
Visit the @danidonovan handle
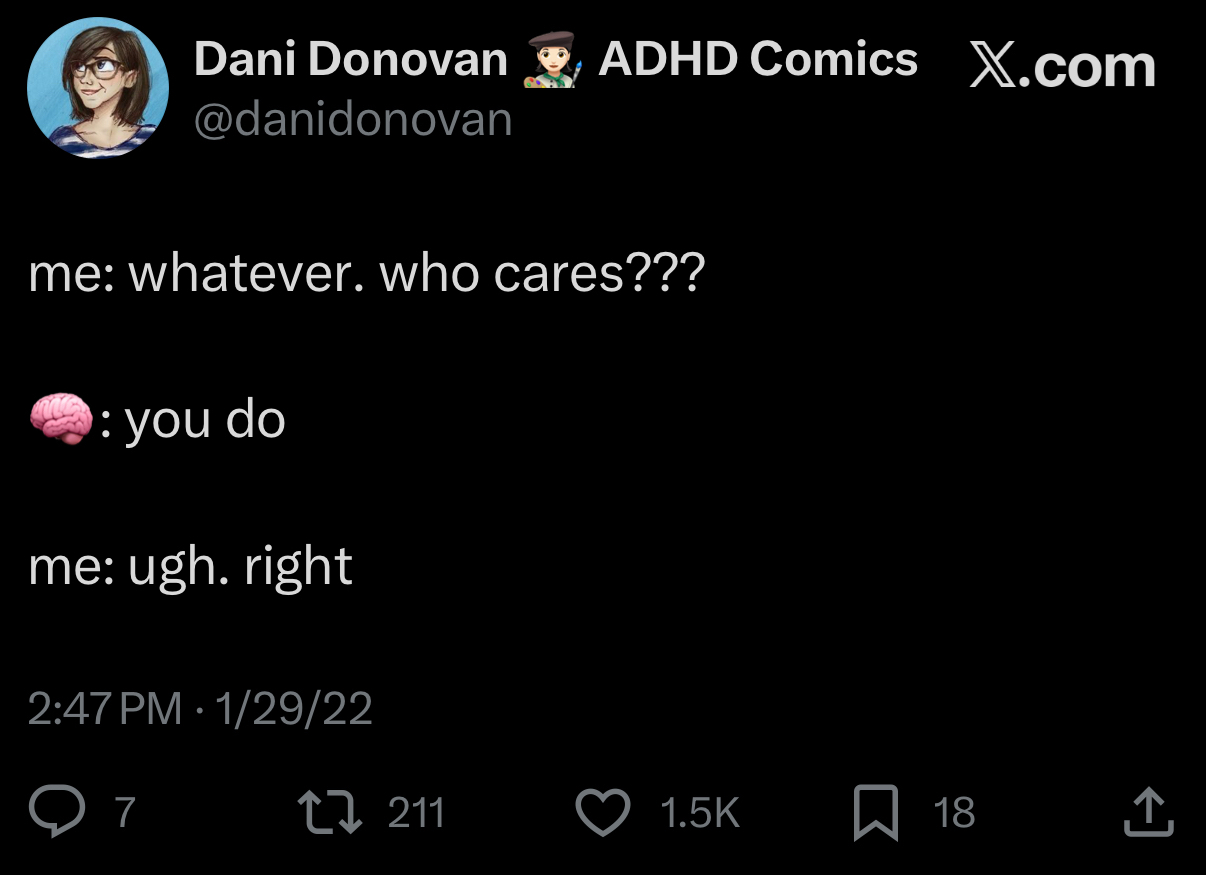[x=352, y=120]
